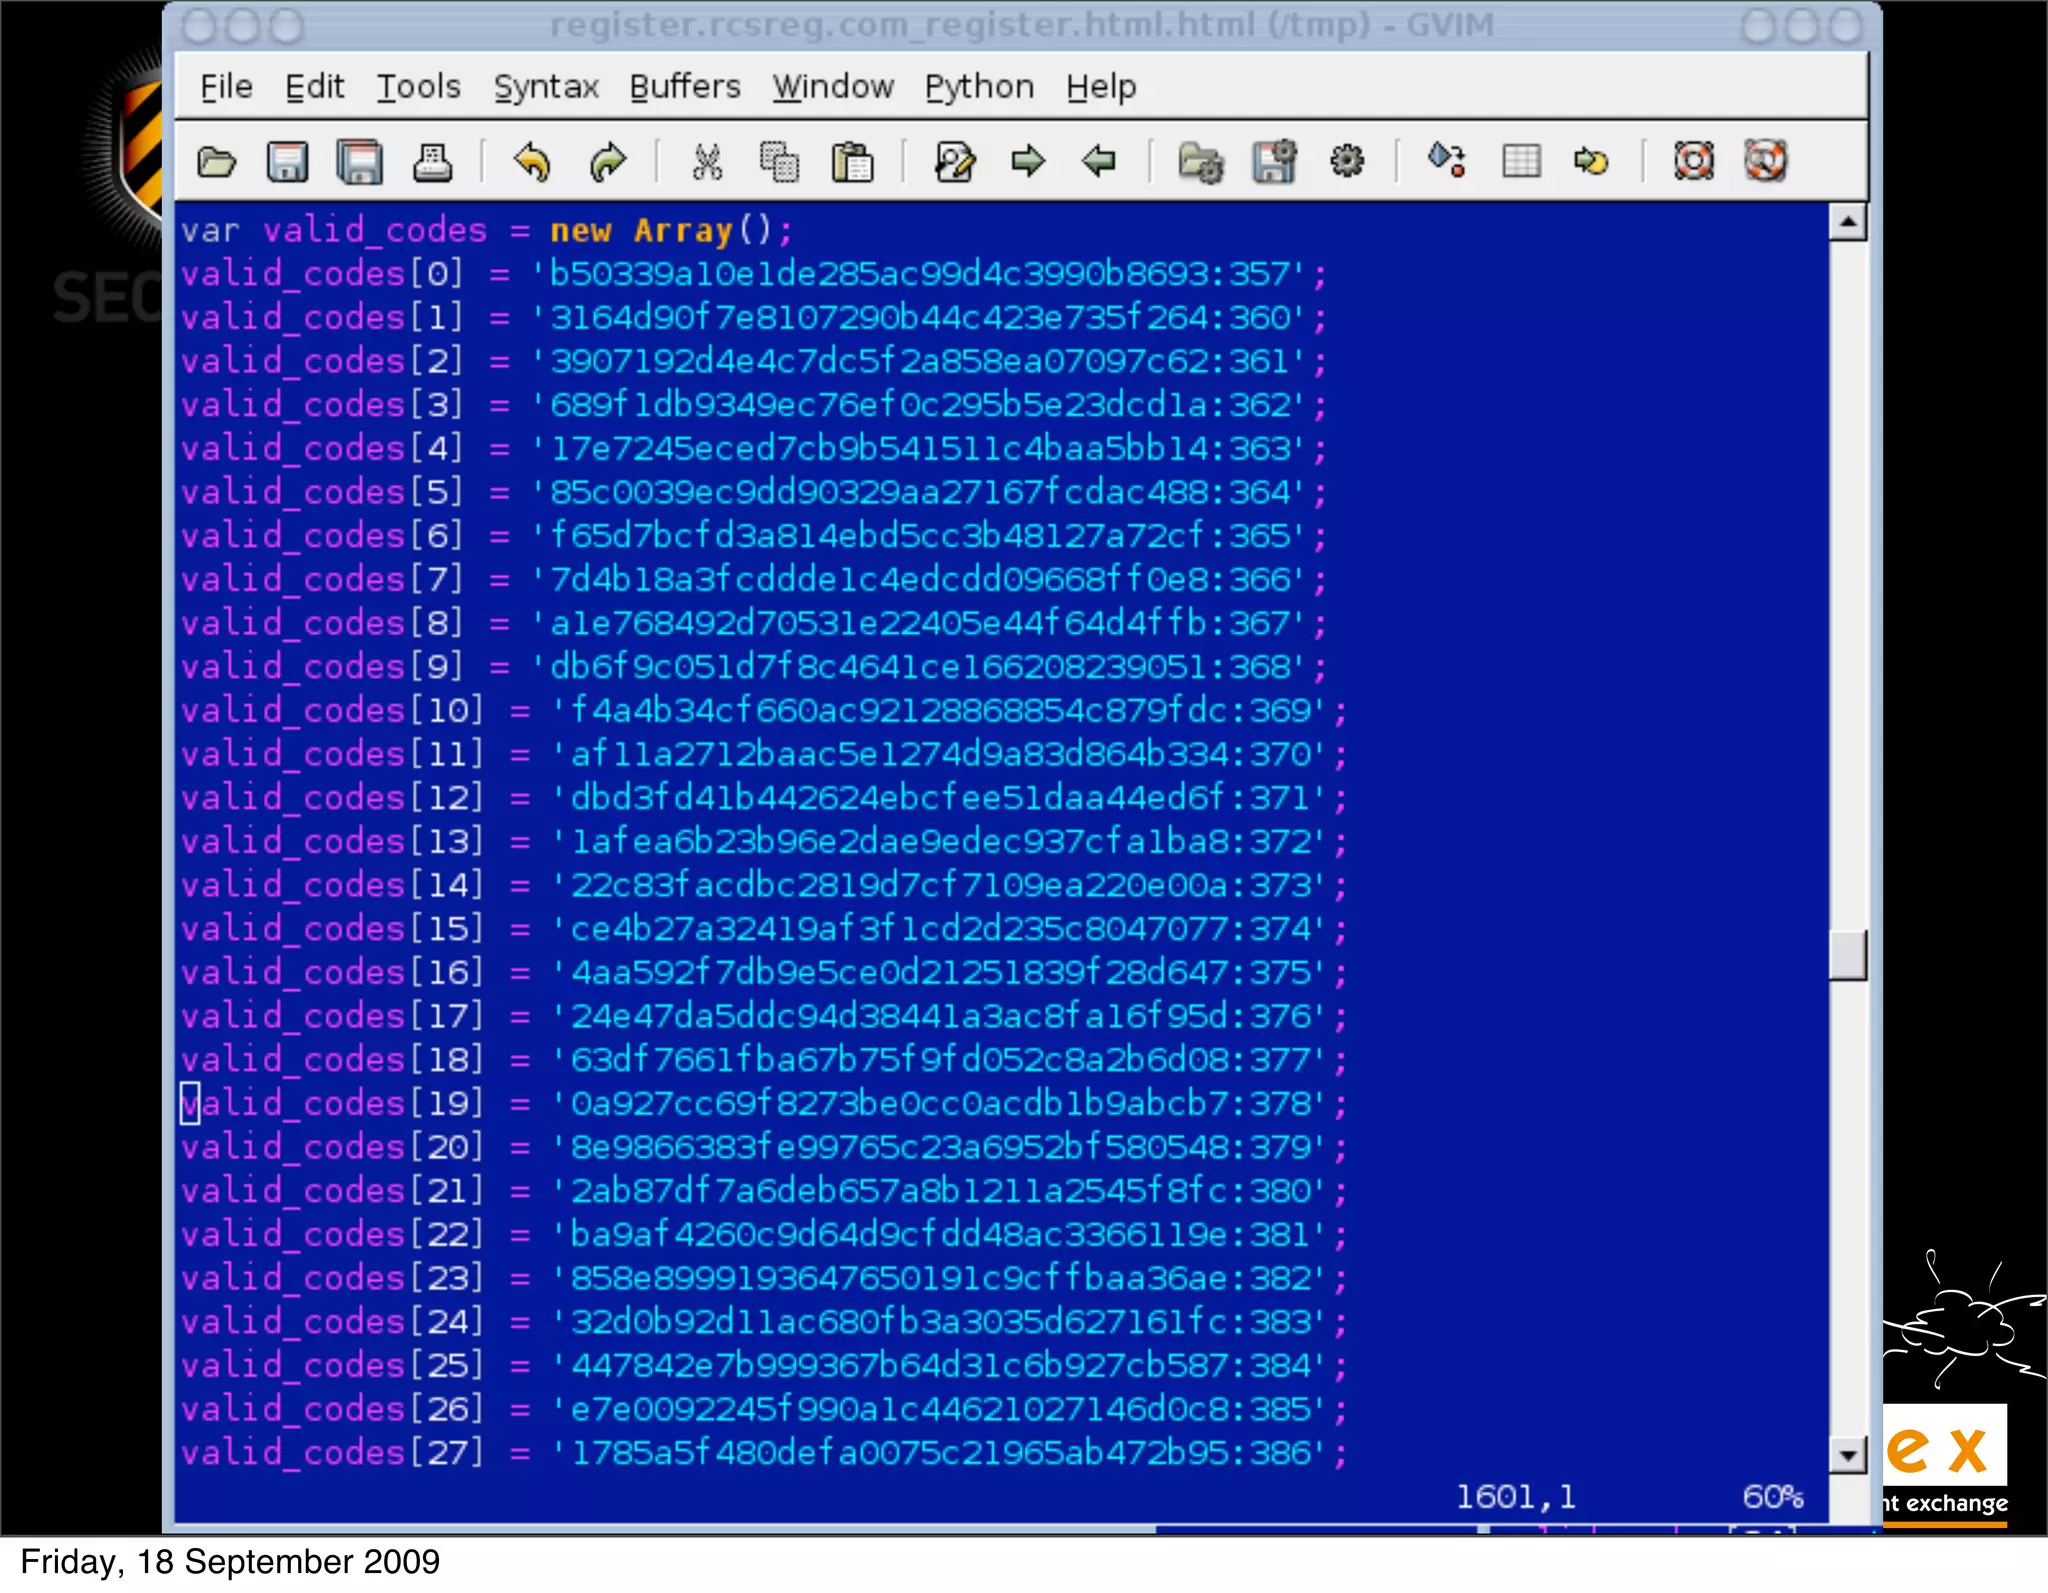Click the Print toolbar icon
The height and width of the screenshot is (1593, 2048).
[432, 162]
